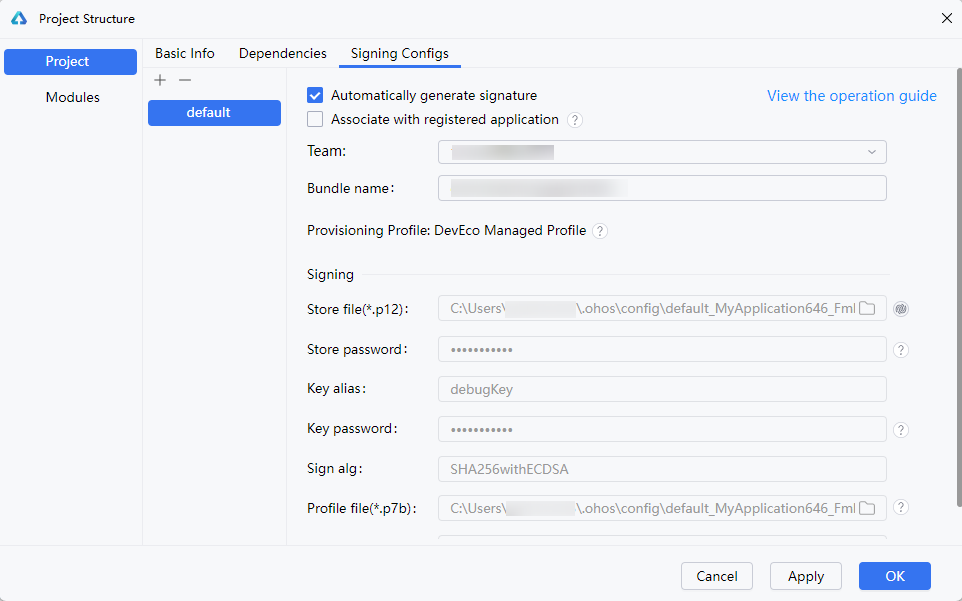Click the fingerprint icon beside Store file

click(900, 309)
